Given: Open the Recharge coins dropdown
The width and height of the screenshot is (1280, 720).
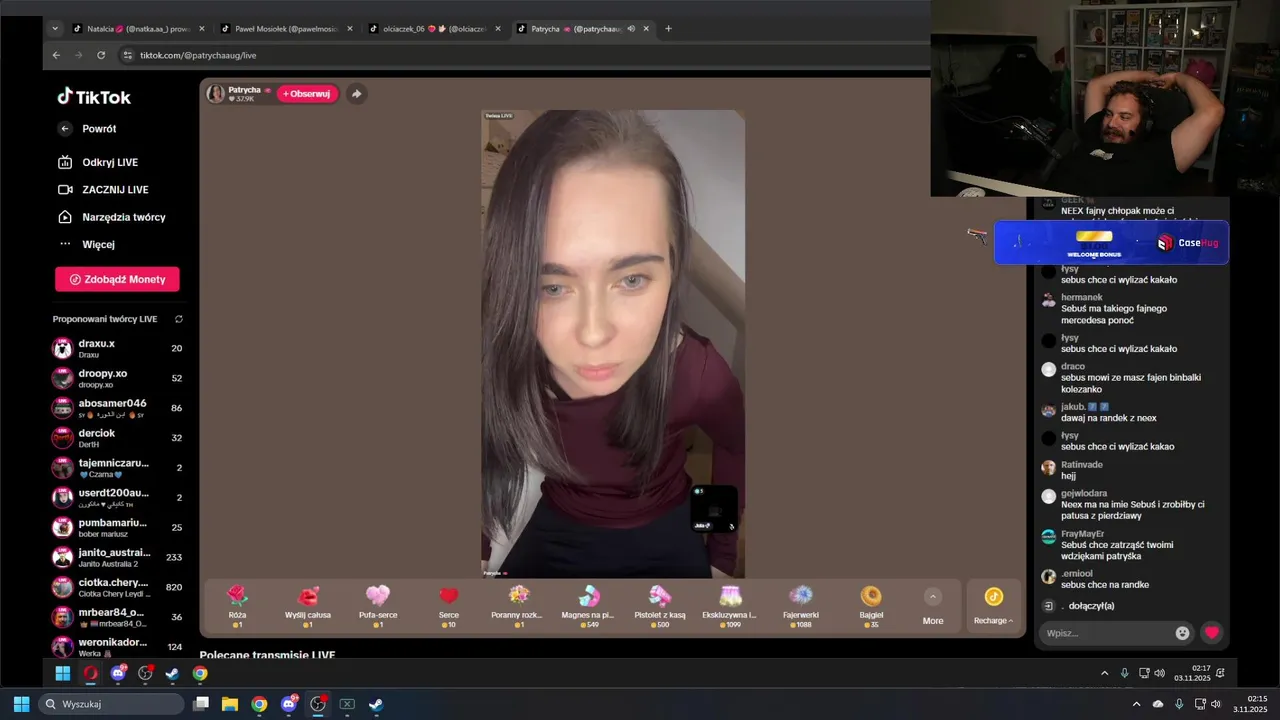Looking at the screenshot, I should [x=993, y=606].
